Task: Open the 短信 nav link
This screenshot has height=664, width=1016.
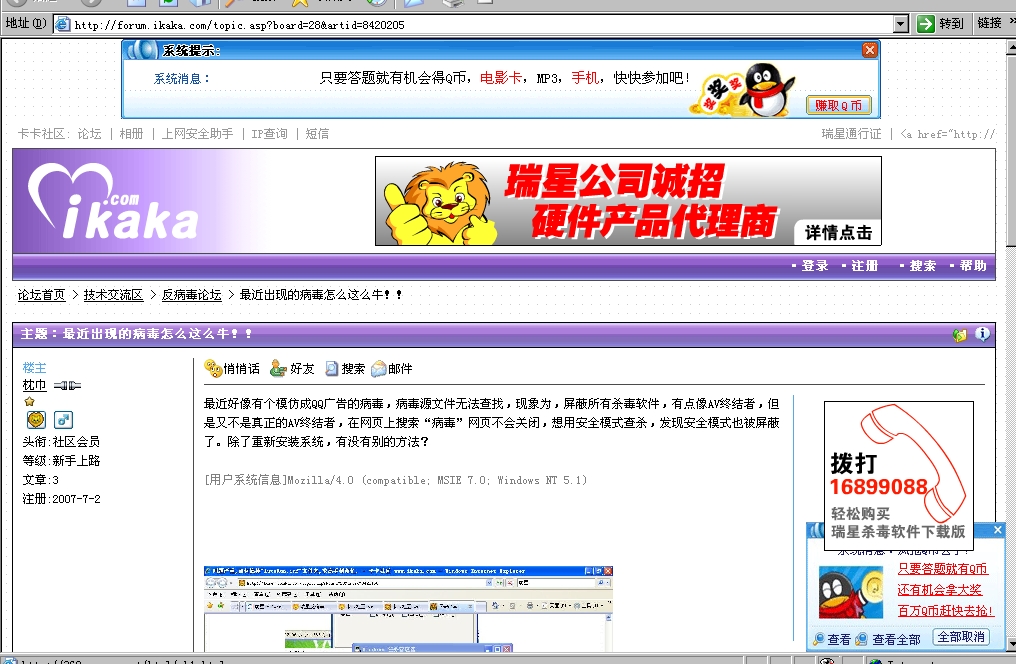Action: (317, 133)
